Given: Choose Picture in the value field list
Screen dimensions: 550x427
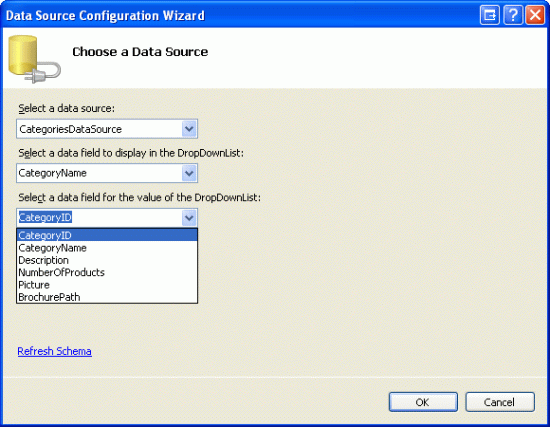Looking at the screenshot, I should (x=107, y=285).
